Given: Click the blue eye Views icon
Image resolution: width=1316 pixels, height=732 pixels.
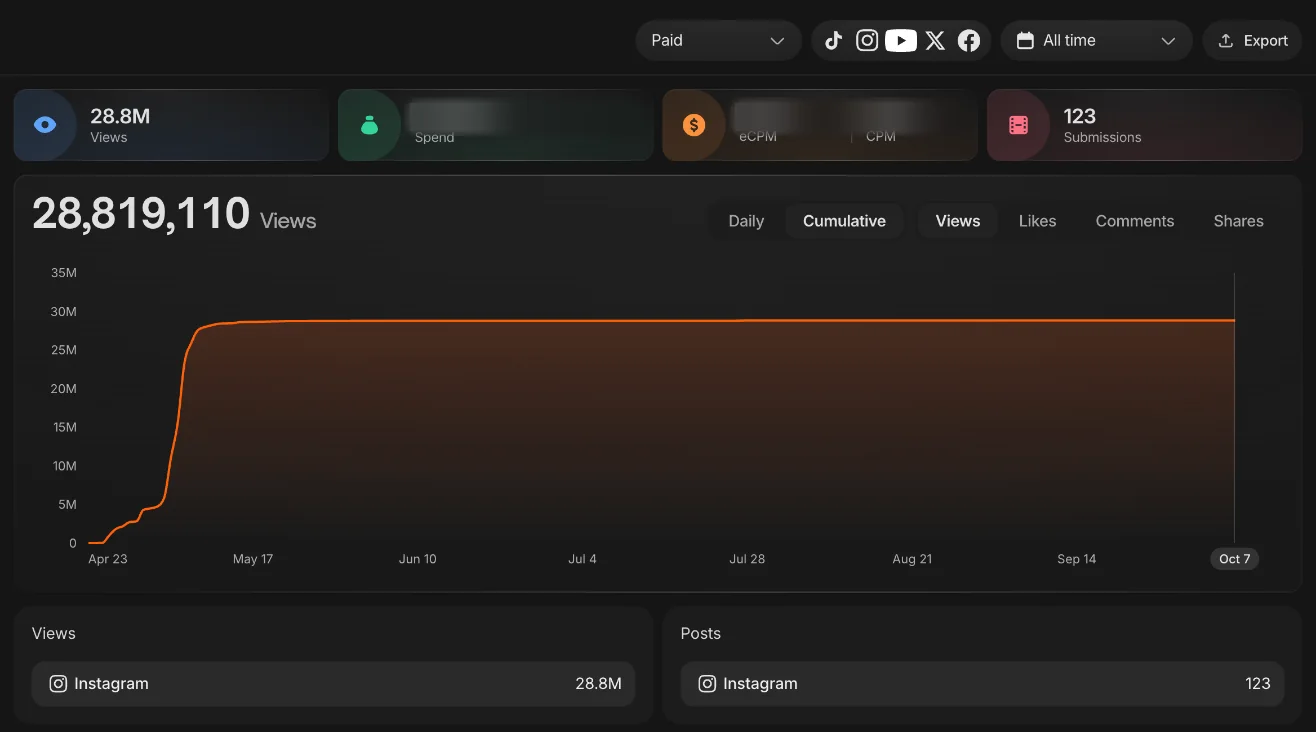Looking at the screenshot, I should [x=45, y=125].
